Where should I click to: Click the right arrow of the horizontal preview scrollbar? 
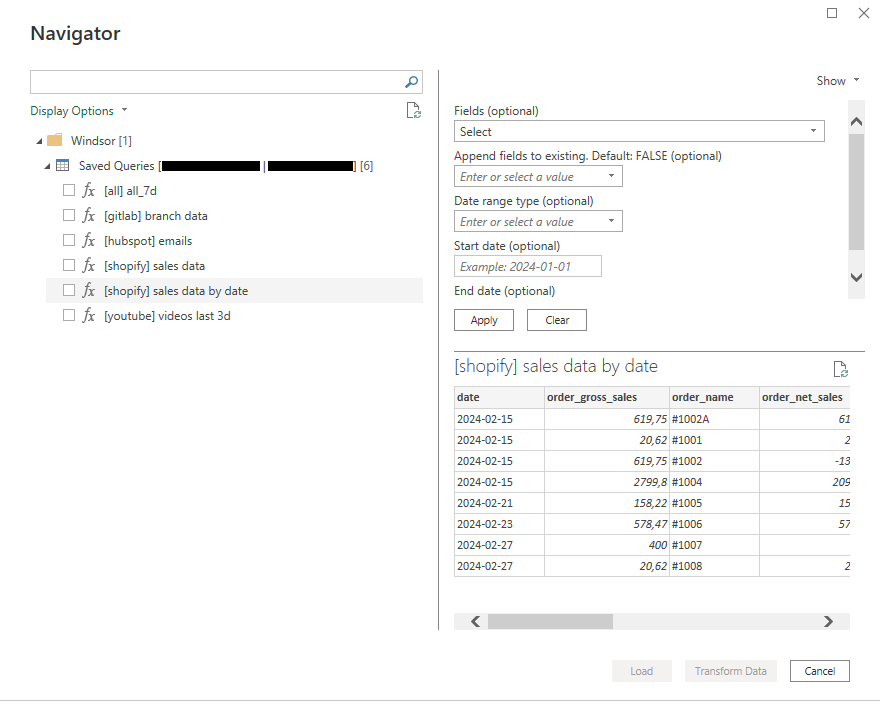828,621
